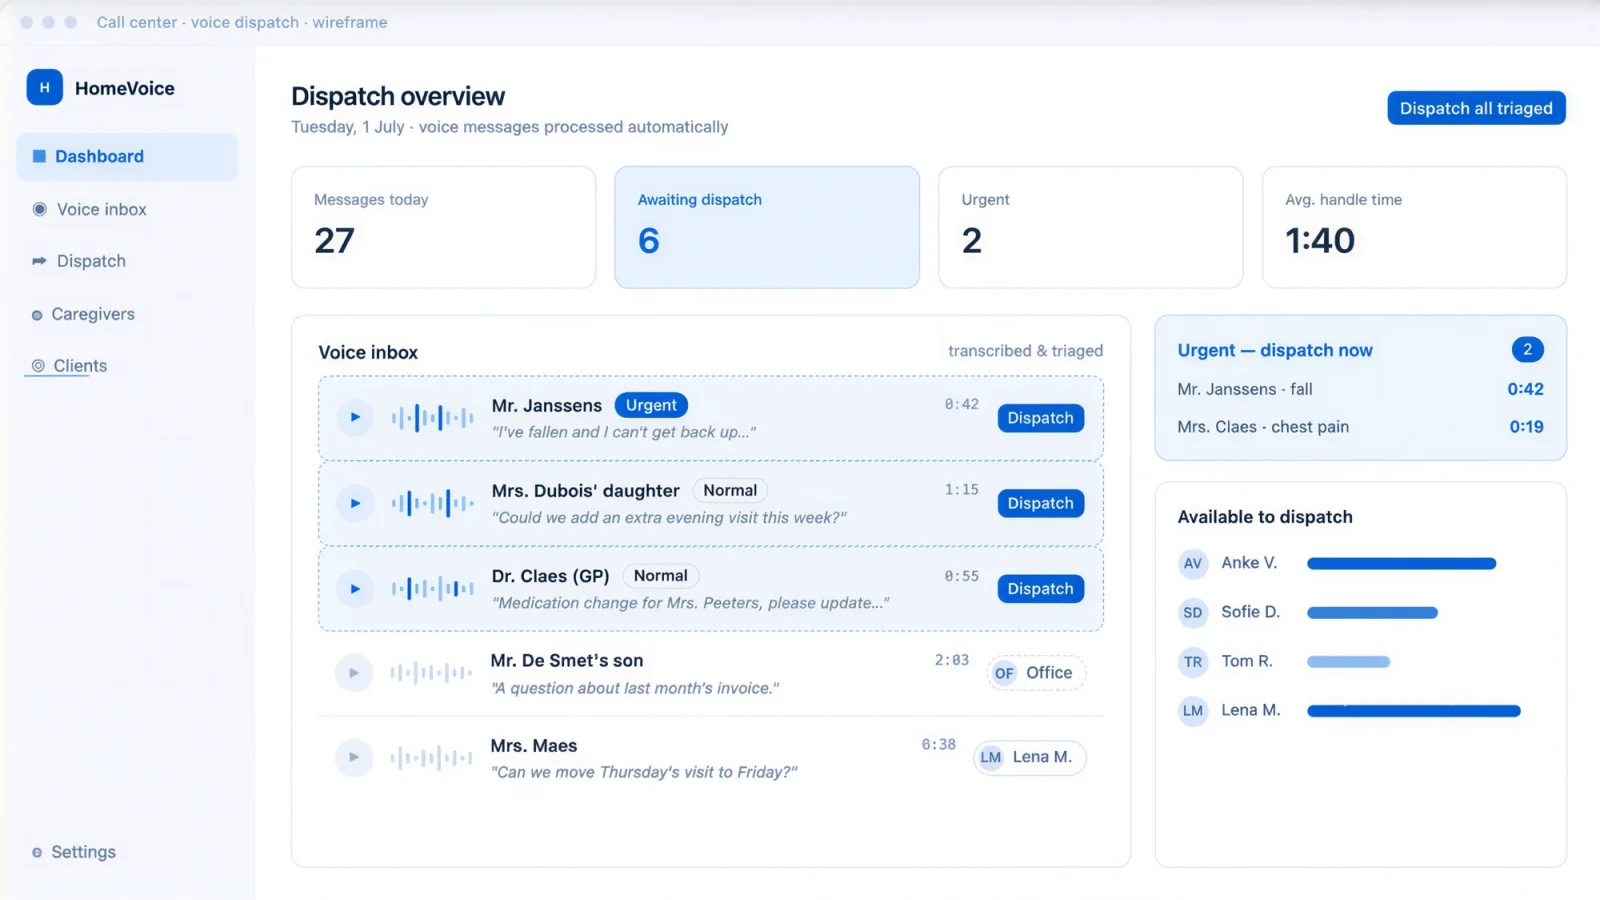The height and width of the screenshot is (900, 1600).
Task: Click waveform of Mr. De Smet's son message
Action: 431,673
